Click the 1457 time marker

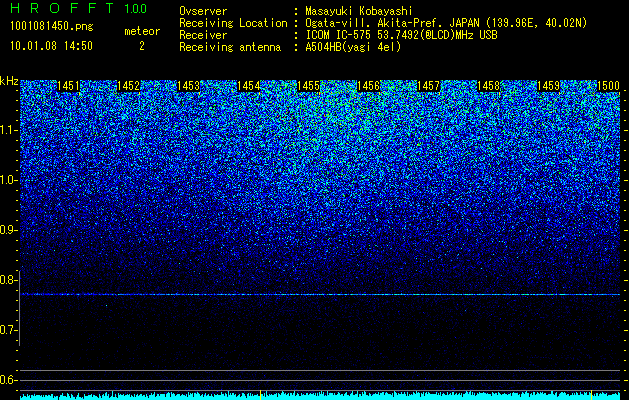point(428,86)
